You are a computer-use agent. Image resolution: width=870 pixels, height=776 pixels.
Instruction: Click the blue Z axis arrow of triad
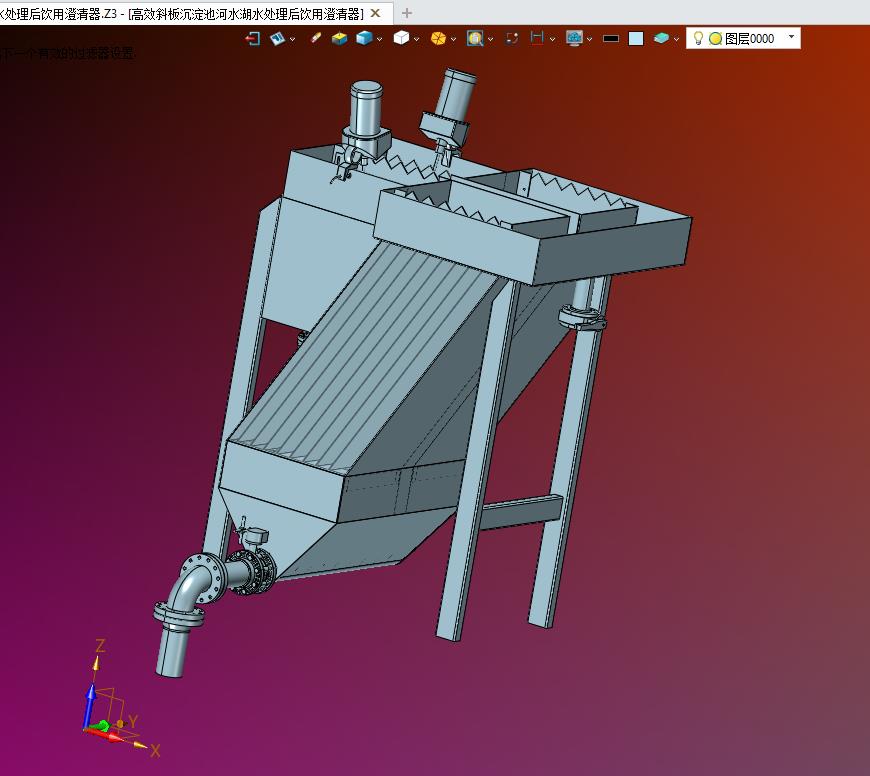89,706
